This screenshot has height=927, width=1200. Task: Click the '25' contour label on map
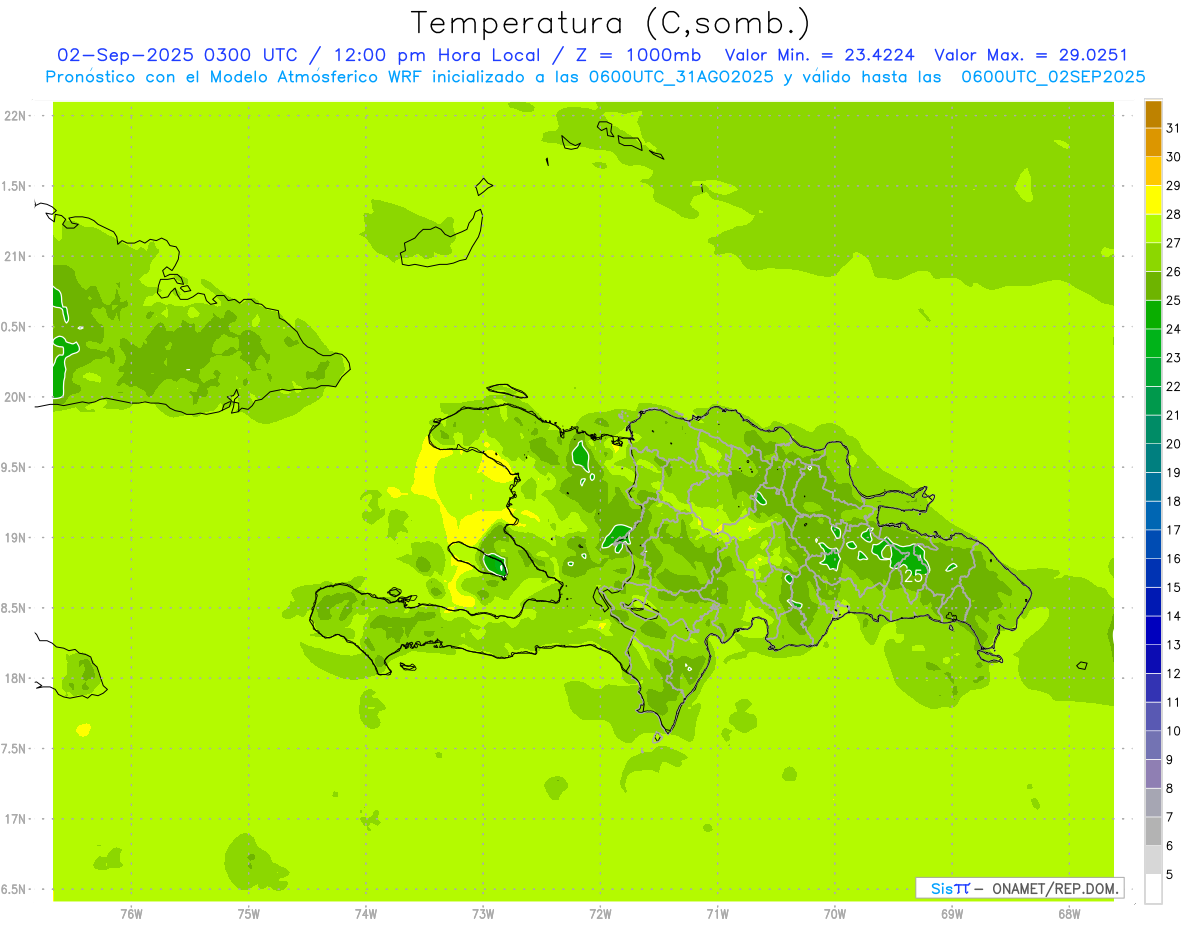pos(913,576)
